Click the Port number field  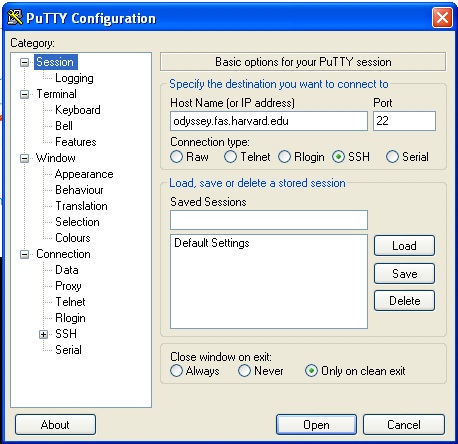[x=404, y=121]
